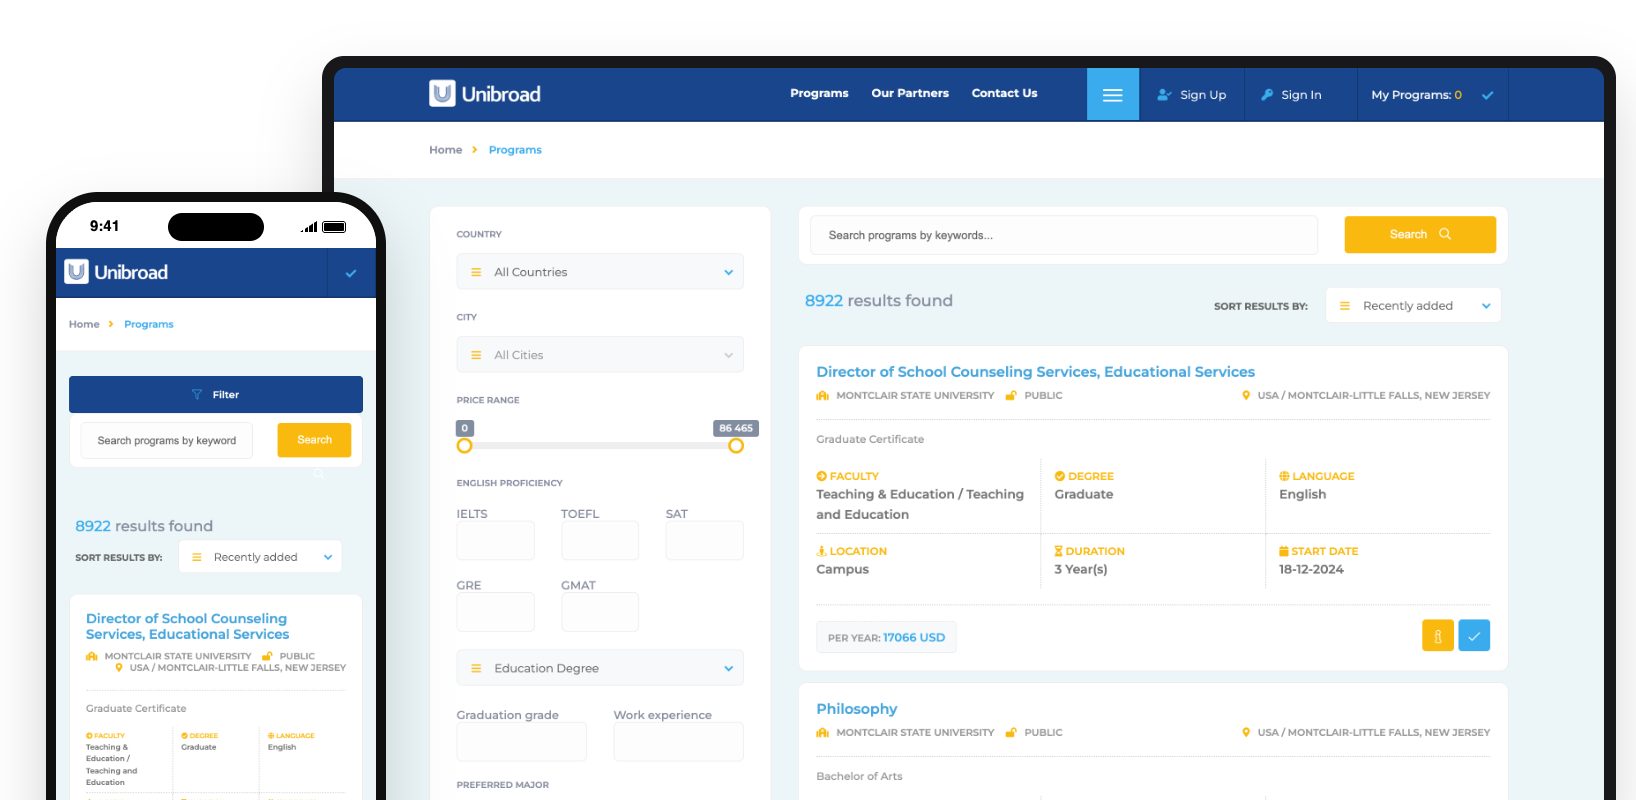Click the checkmark next to My Programs
1636x800 pixels.
pyautogui.click(x=1487, y=95)
